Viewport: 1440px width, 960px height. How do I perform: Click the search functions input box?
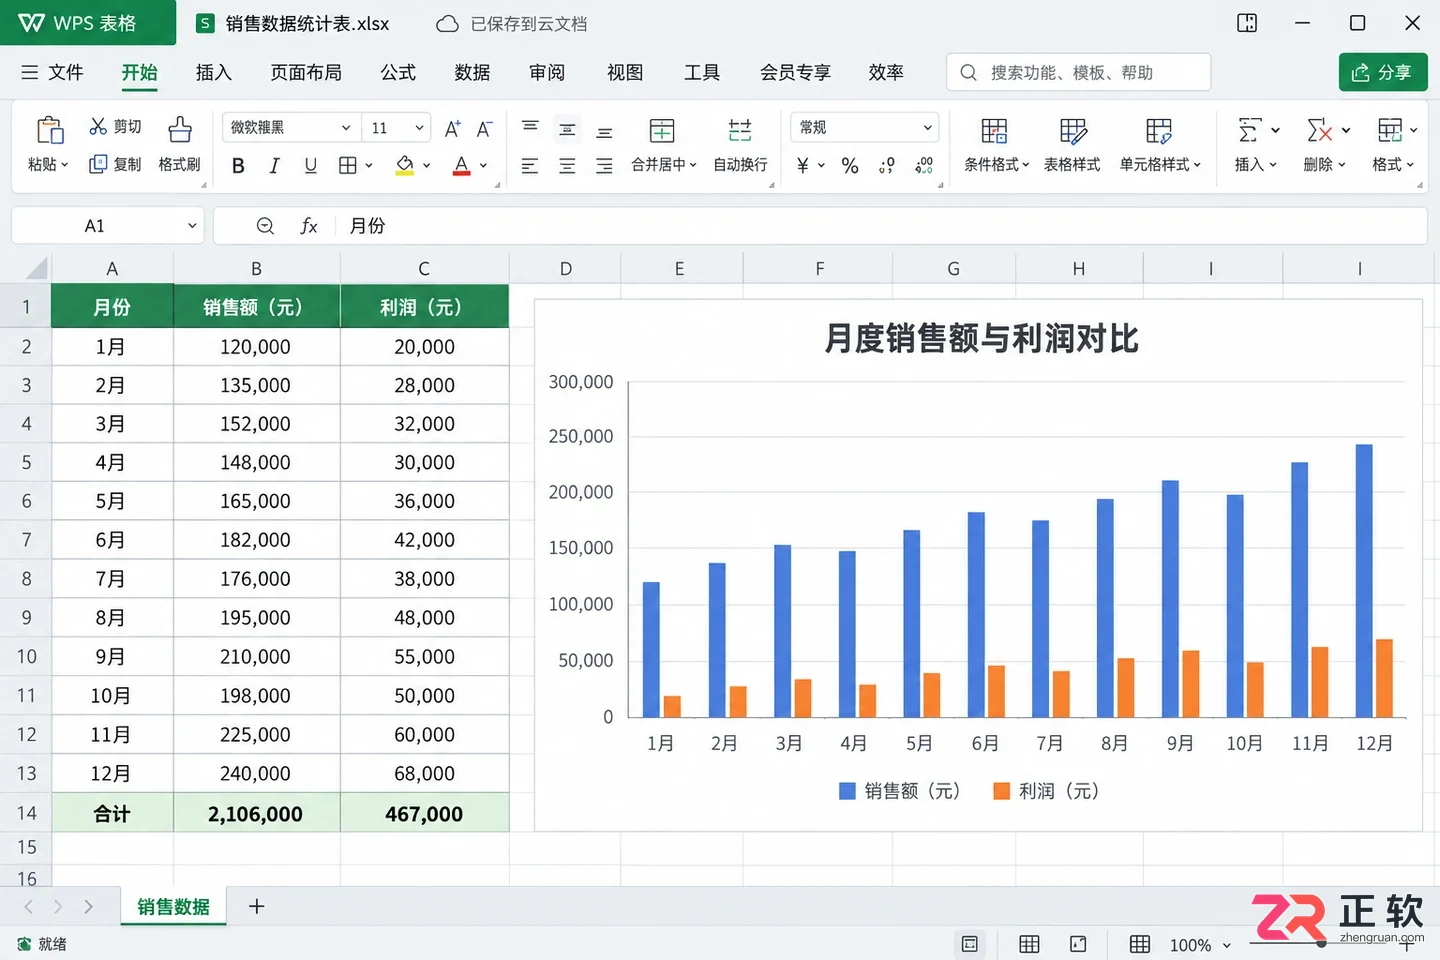tap(1078, 72)
